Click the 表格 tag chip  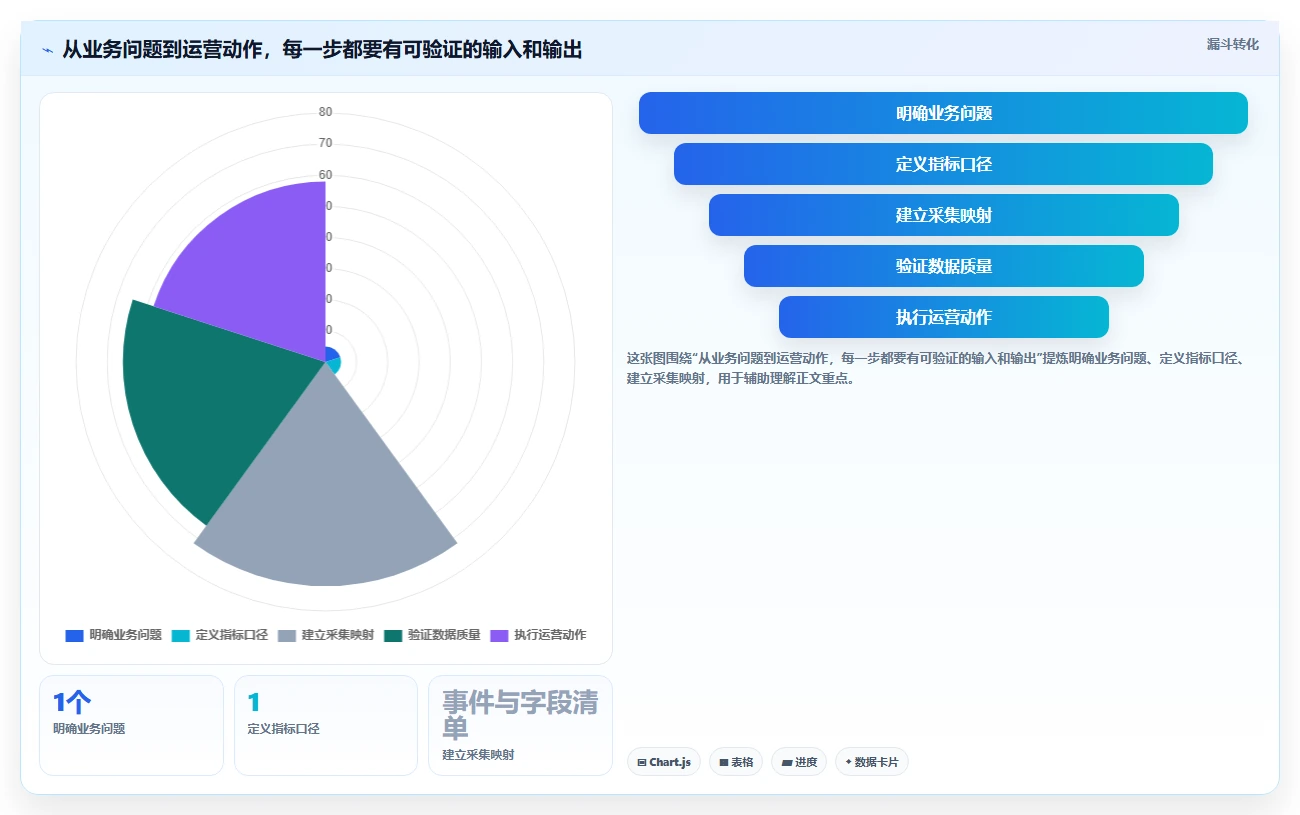[x=736, y=762]
